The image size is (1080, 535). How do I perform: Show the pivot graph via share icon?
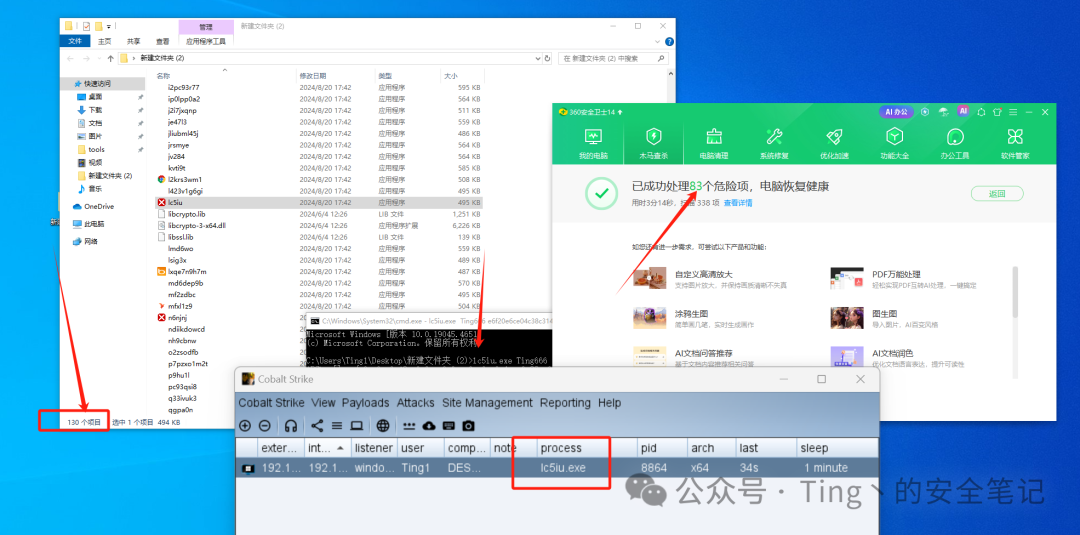pyautogui.click(x=317, y=426)
